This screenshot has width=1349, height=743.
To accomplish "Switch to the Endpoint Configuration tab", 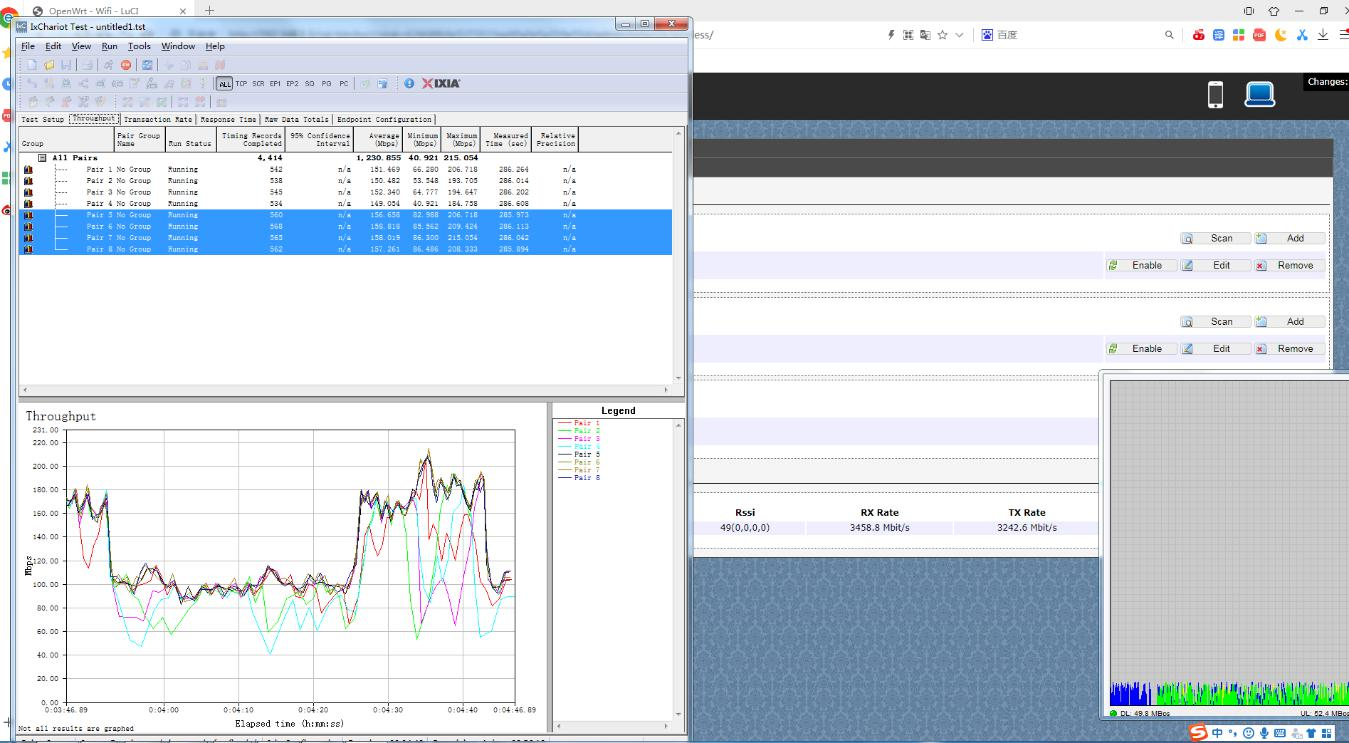I will pyautogui.click(x=384, y=120).
